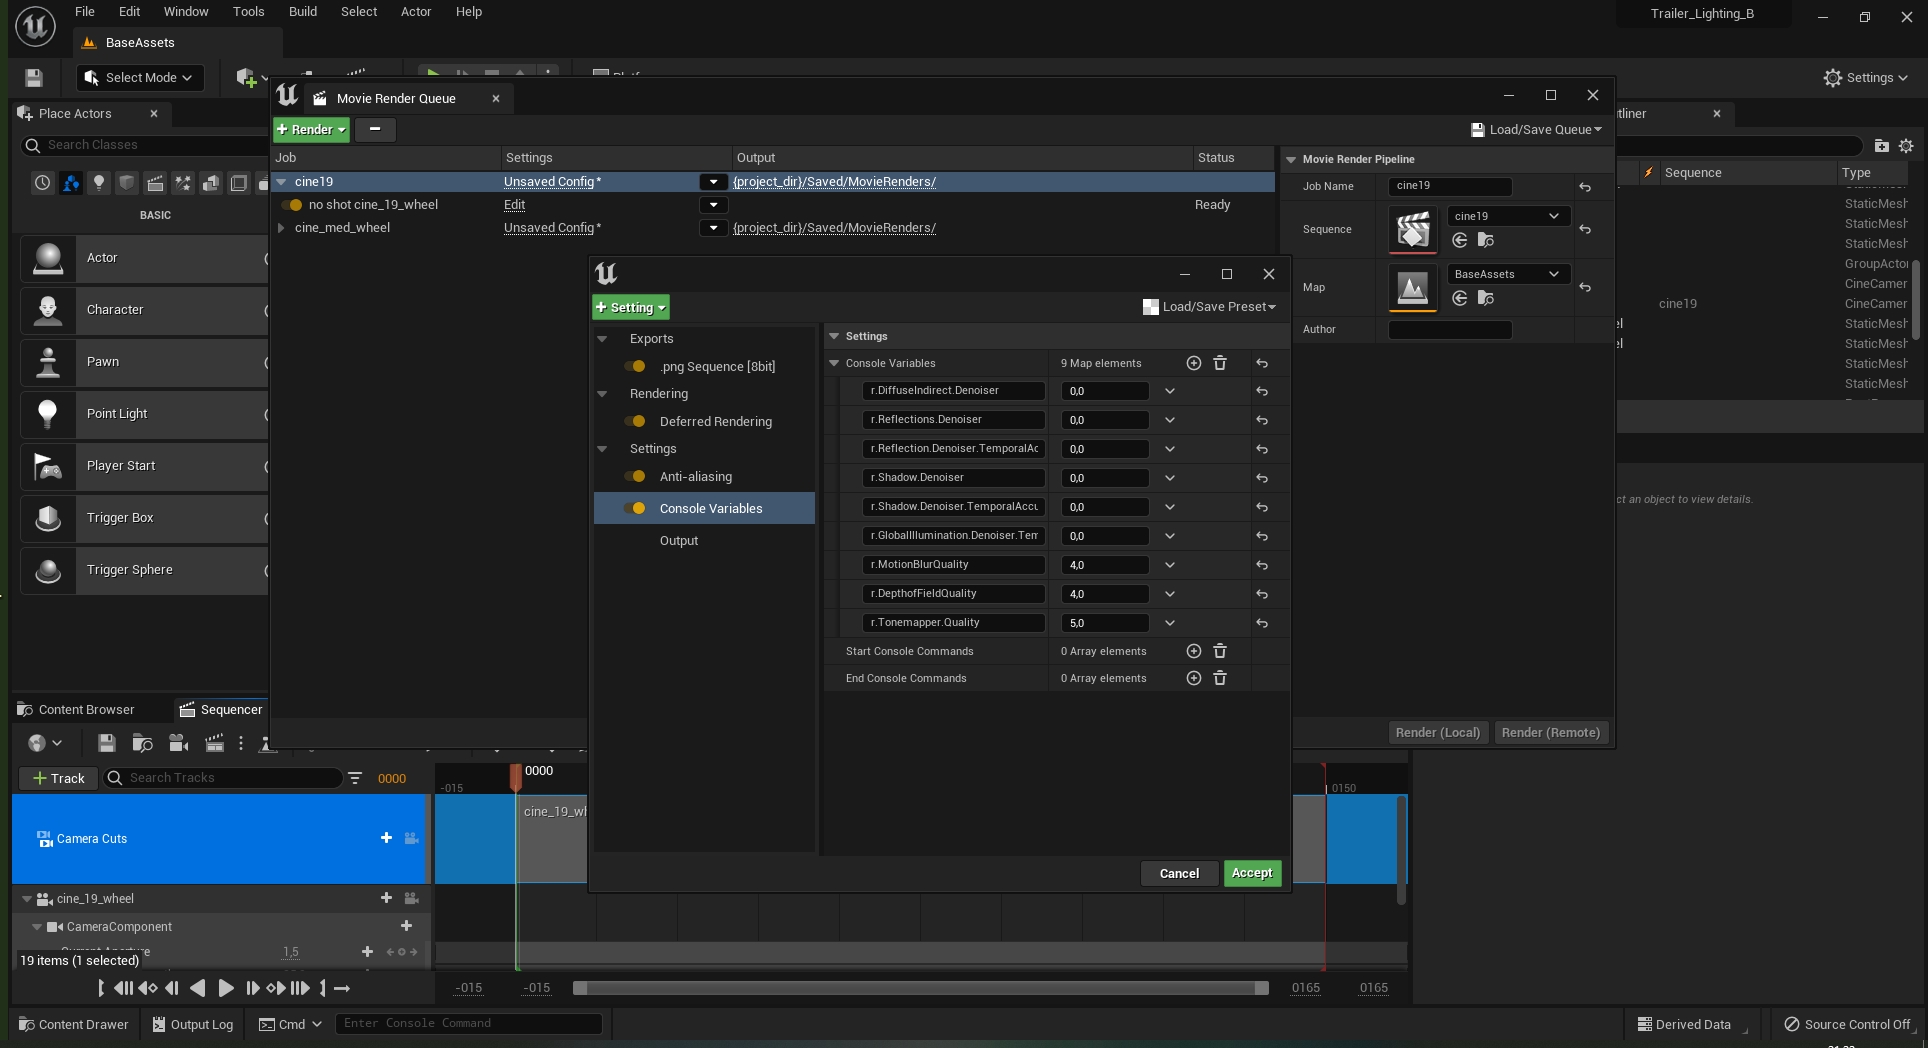Add a new Console Variables map element

(1193, 363)
